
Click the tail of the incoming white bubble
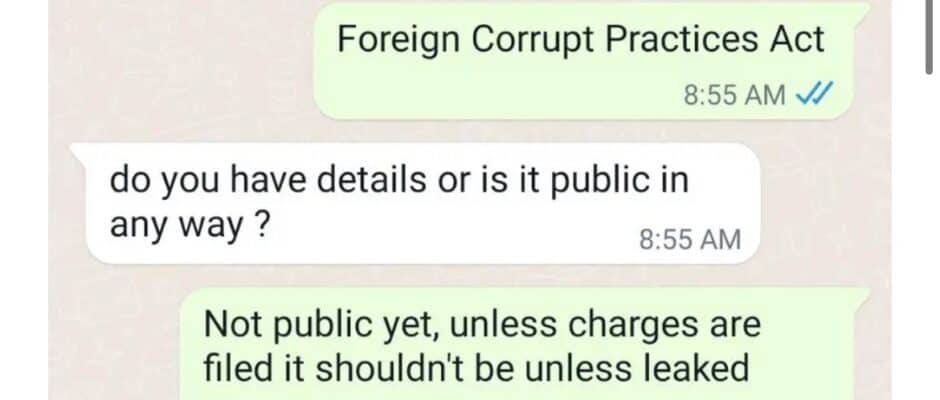(x=78, y=151)
